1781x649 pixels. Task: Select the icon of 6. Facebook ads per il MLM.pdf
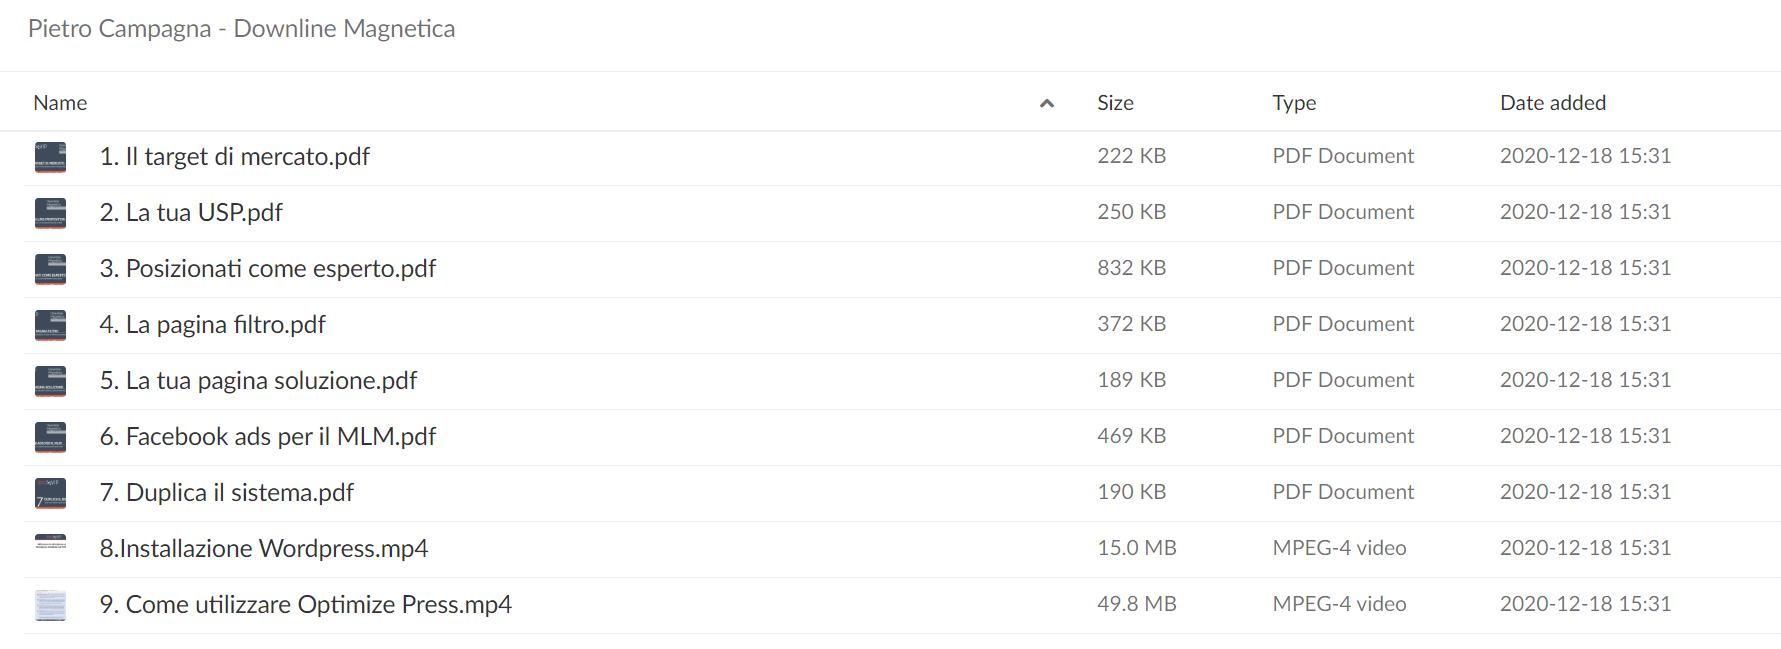50,437
